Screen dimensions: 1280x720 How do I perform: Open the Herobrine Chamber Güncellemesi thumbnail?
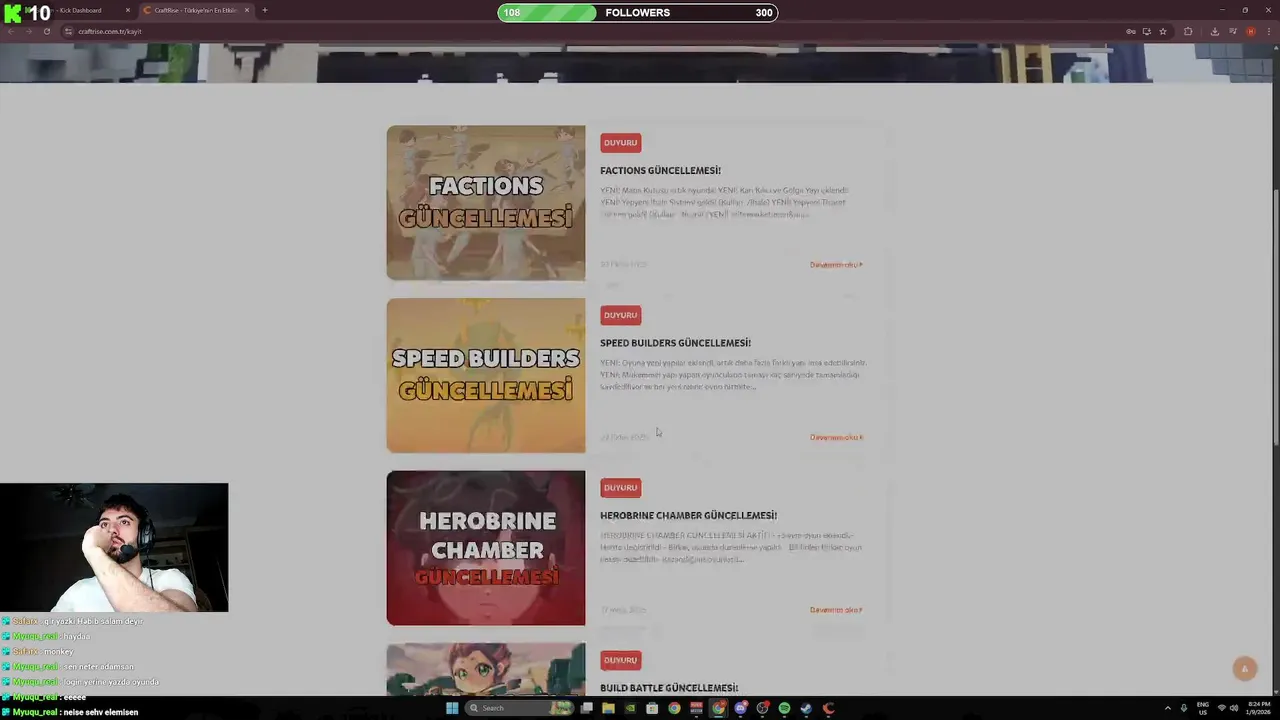[x=486, y=548]
